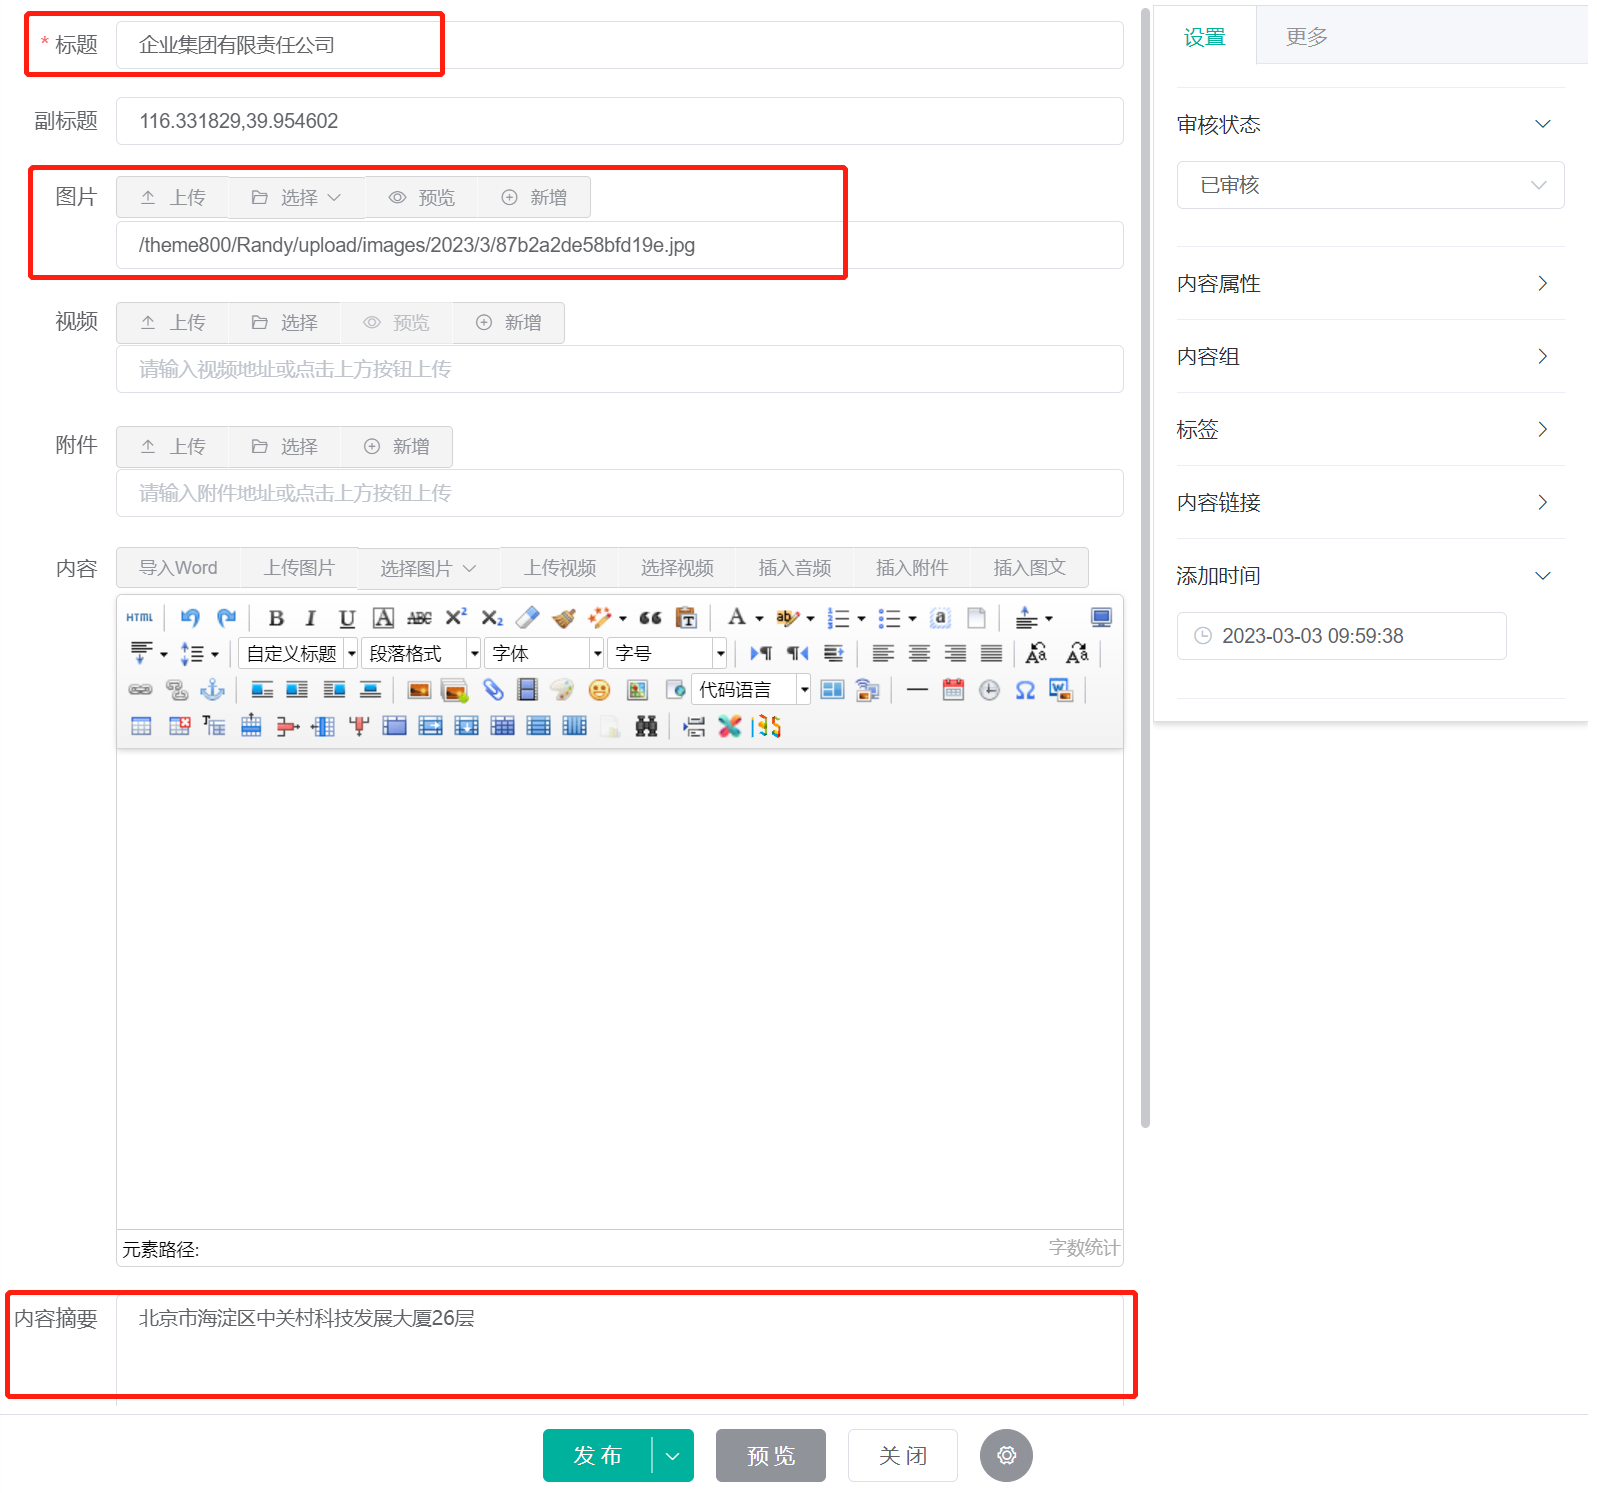Viewport: 1597px width, 1493px height.
Task: Switch editor to HTML source mode
Action: pos(140,618)
